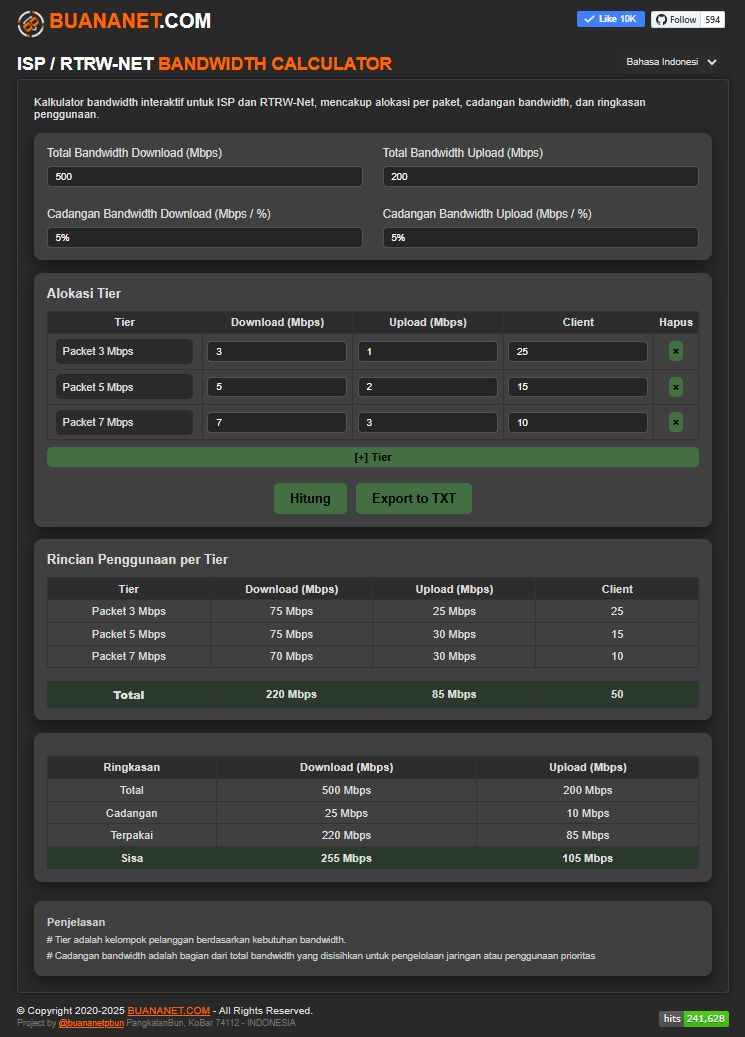745x1037 pixels.
Task: Click the Penjelasan heading
Action: (76, 922)
